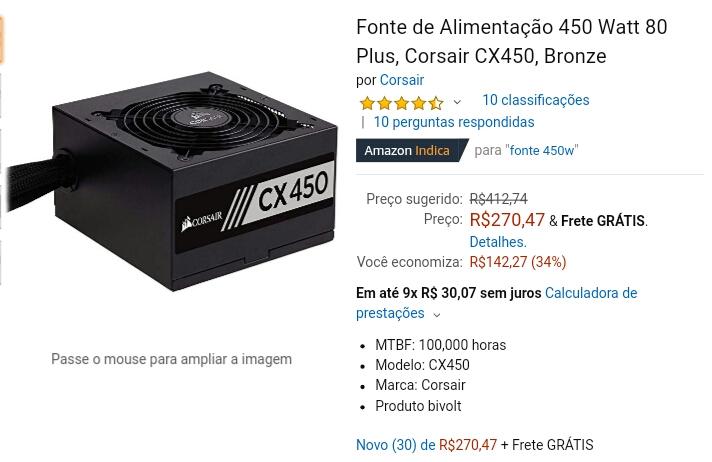Click the last half-filled rating star
Viewport: 712px width, 462px height.
point(436,103)
